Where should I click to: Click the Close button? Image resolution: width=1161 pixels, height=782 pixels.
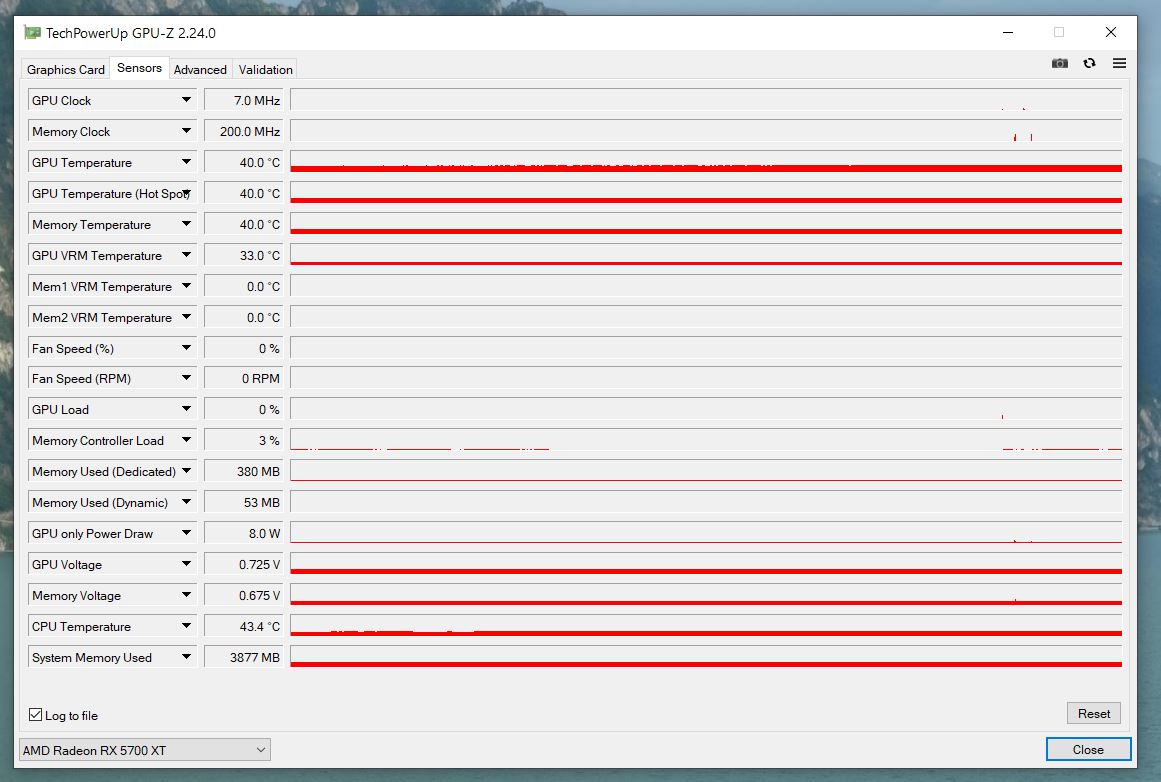[x=1088, y=749]
